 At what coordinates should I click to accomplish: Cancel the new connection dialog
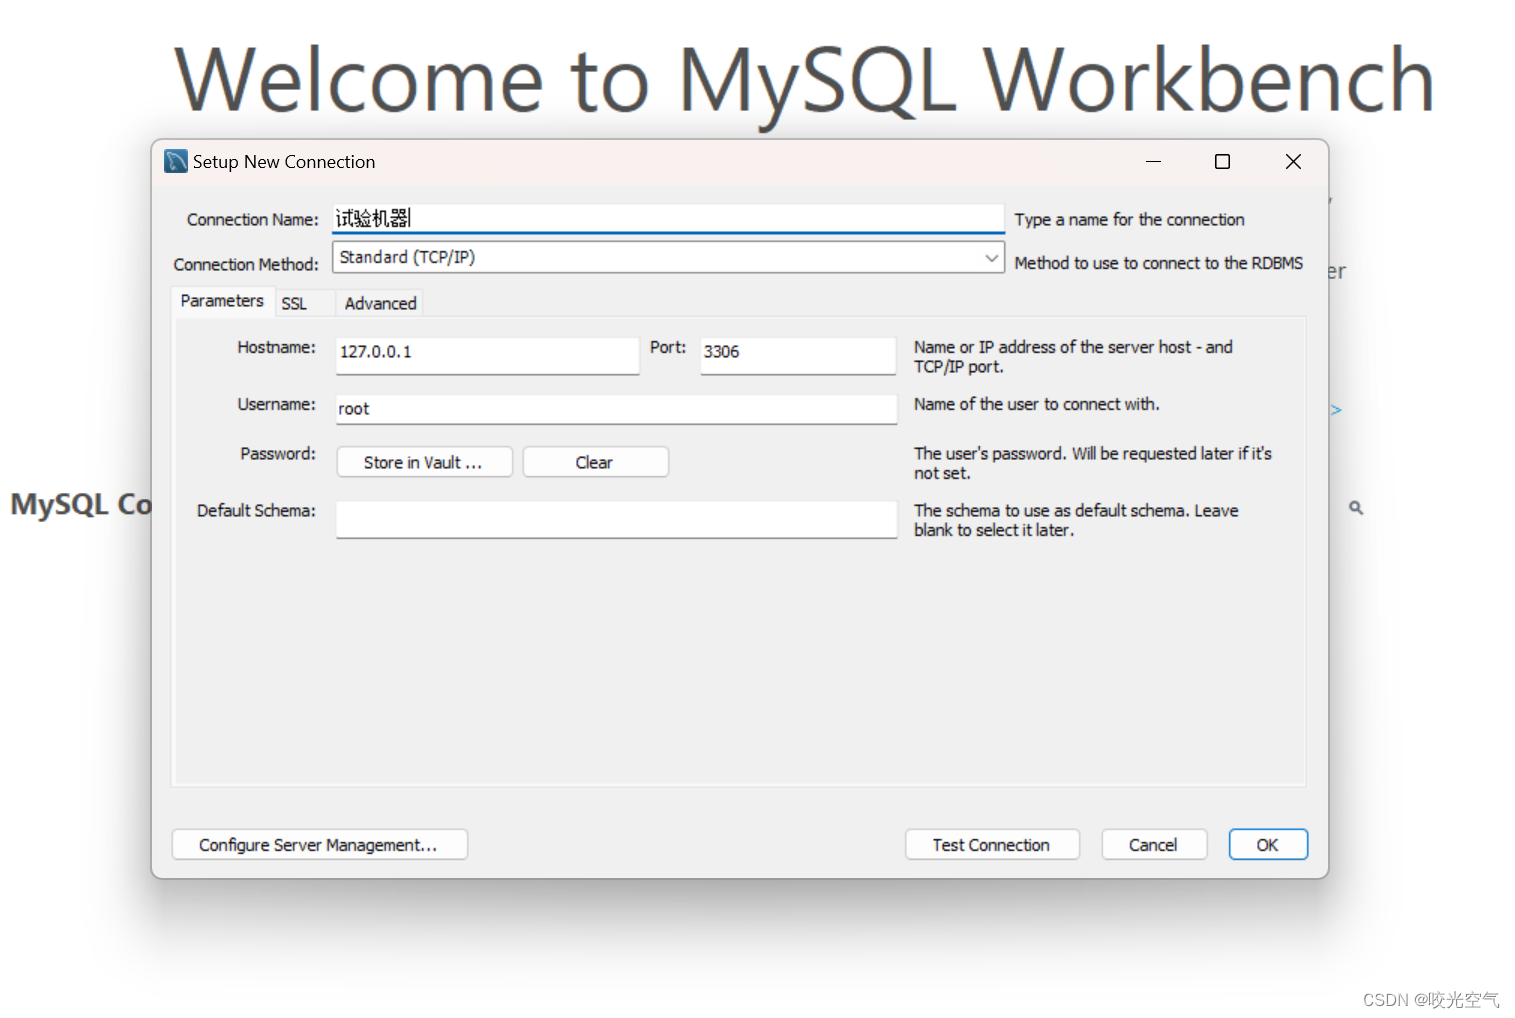pyautogui.click(x=1154, y=844)
